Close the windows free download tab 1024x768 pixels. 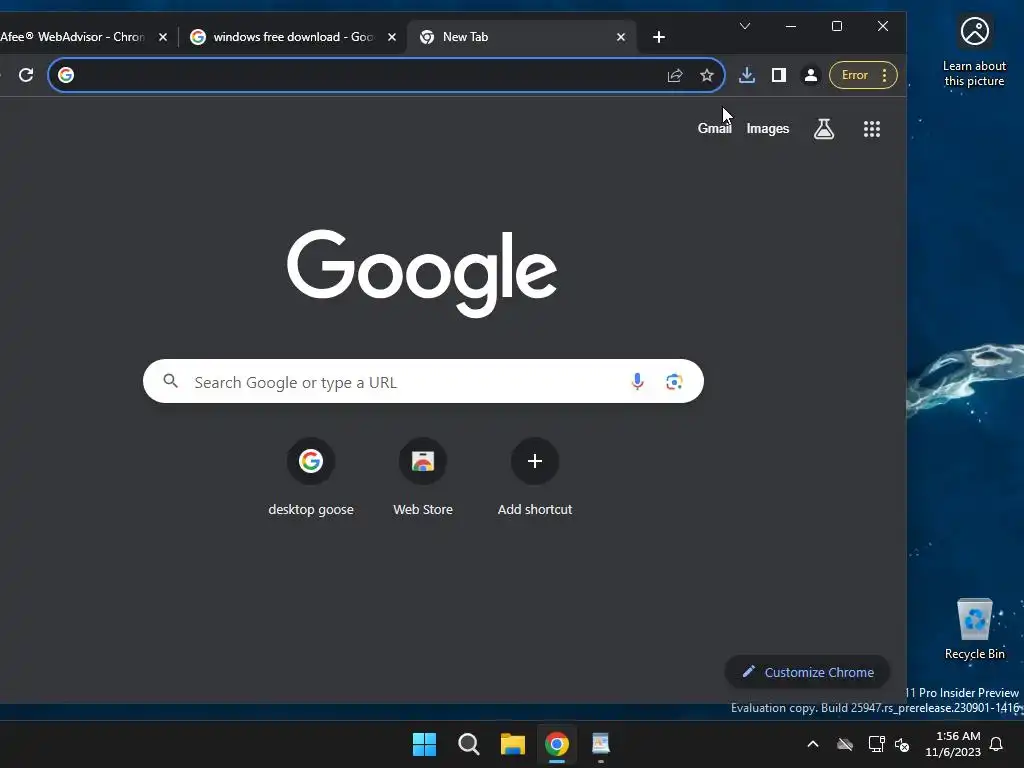392,37
